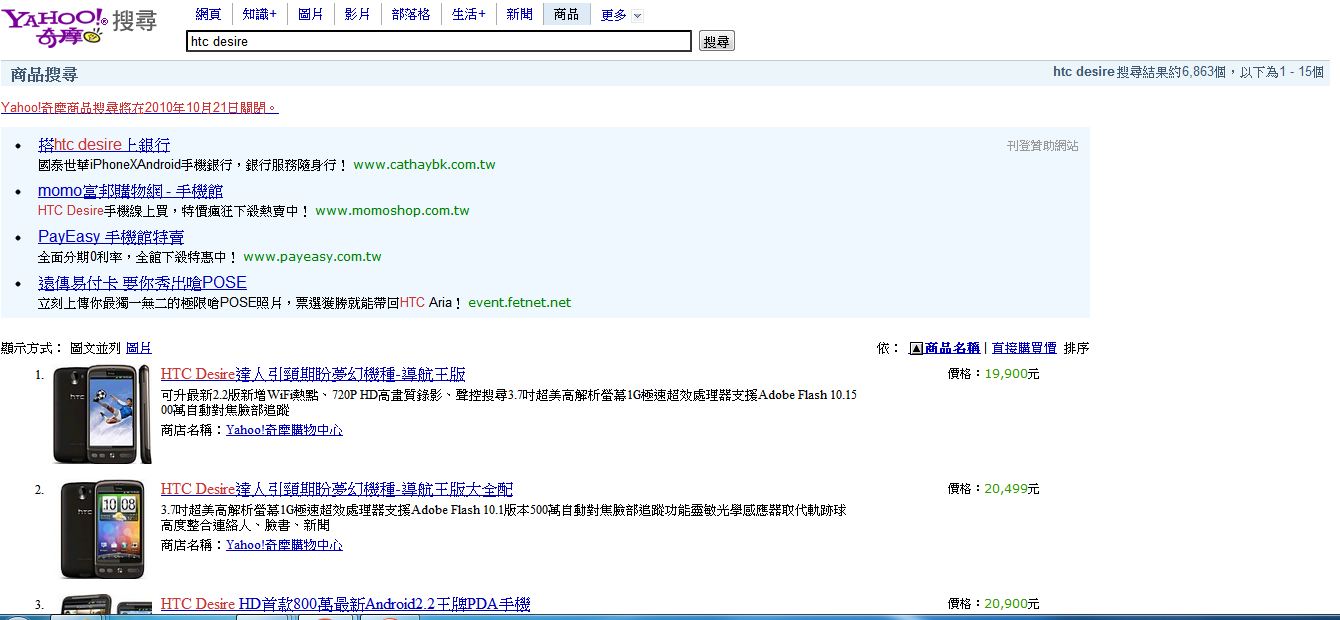
Task: Click the second result's phone thumbnail
Action: [x=104, y=530]
